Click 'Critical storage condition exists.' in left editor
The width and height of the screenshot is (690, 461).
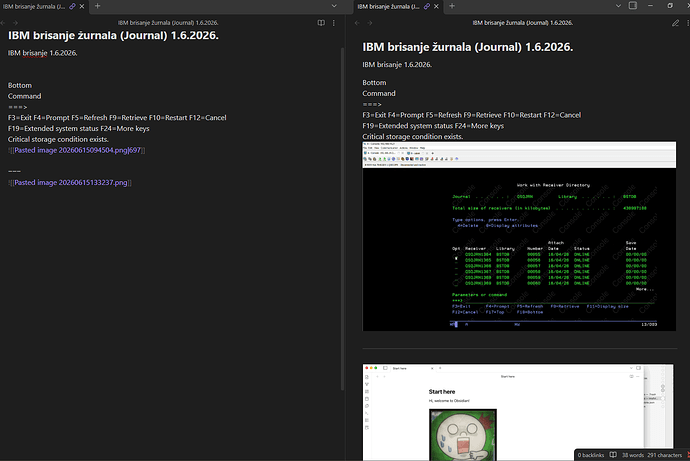click(58, 139)
